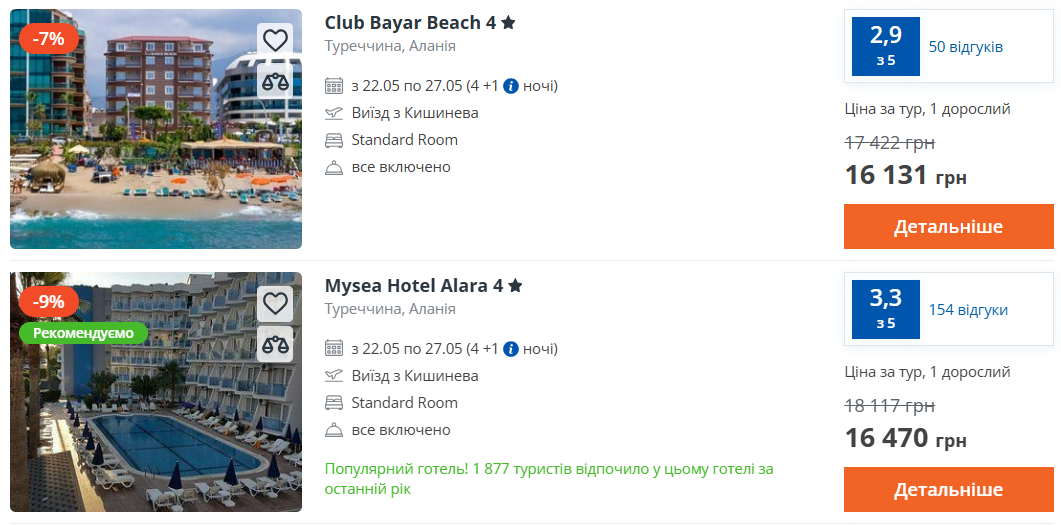The height and width of the screenshot is (525, 1061).
Task: Compare Mysea Hotel Alara using scales icon
Action: pyautogui.click(x=275, y=344)
